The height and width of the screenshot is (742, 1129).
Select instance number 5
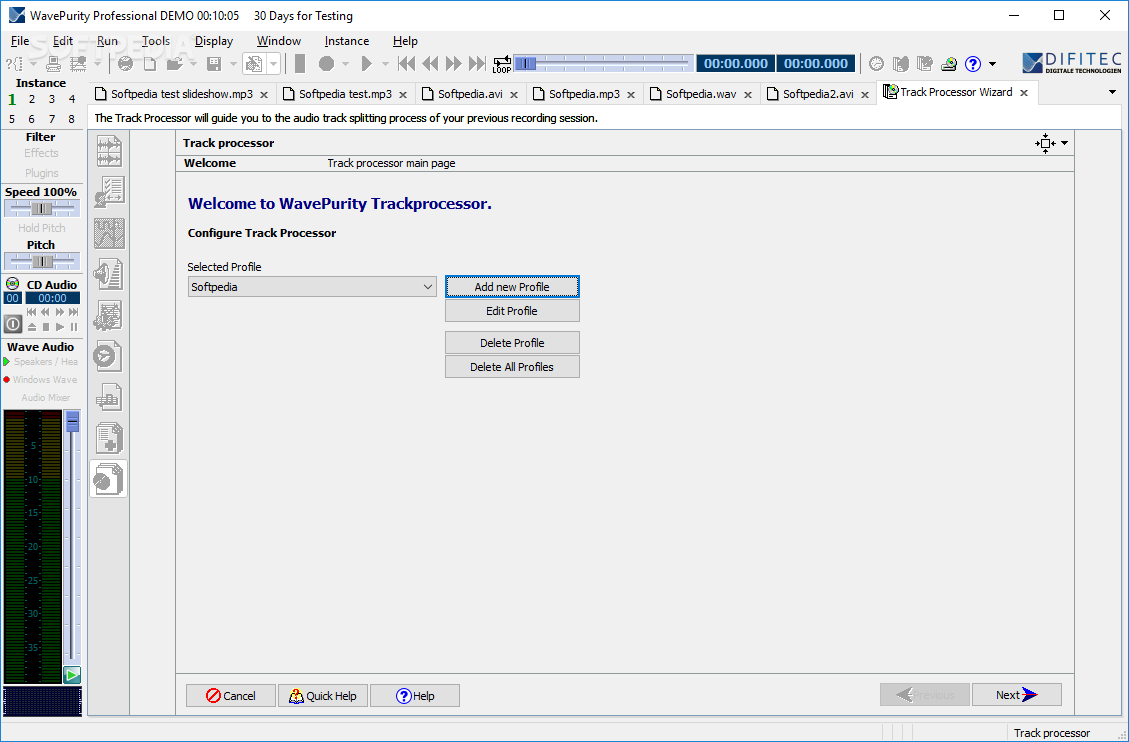[x=12, y=119]
